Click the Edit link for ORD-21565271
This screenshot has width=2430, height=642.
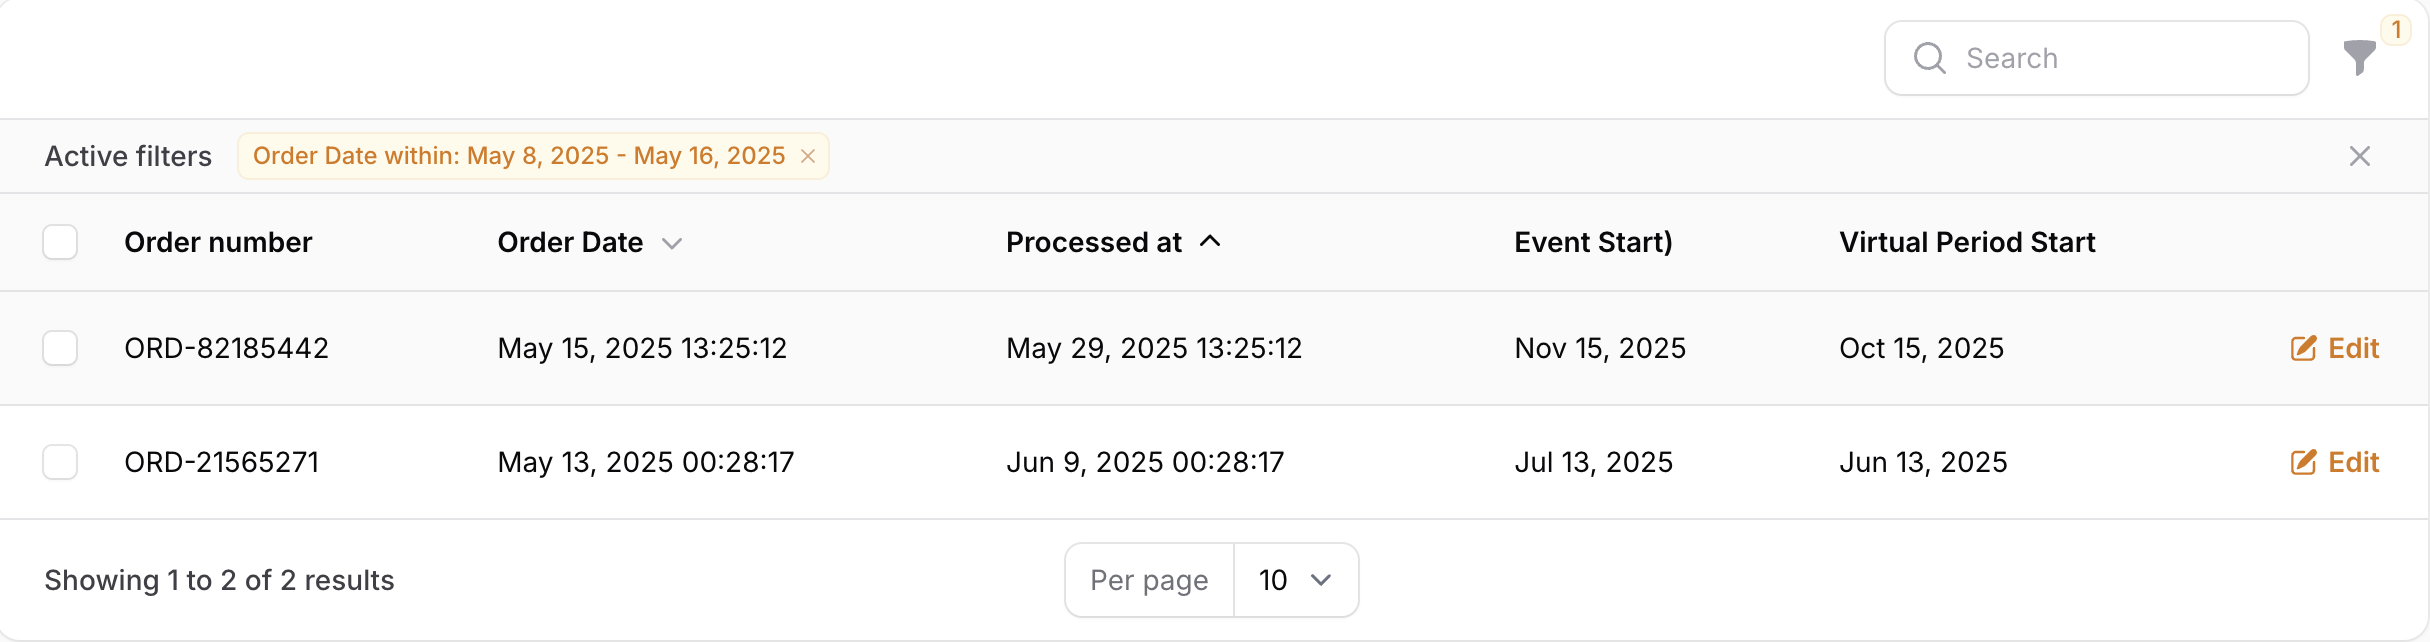click(2353, 462)
